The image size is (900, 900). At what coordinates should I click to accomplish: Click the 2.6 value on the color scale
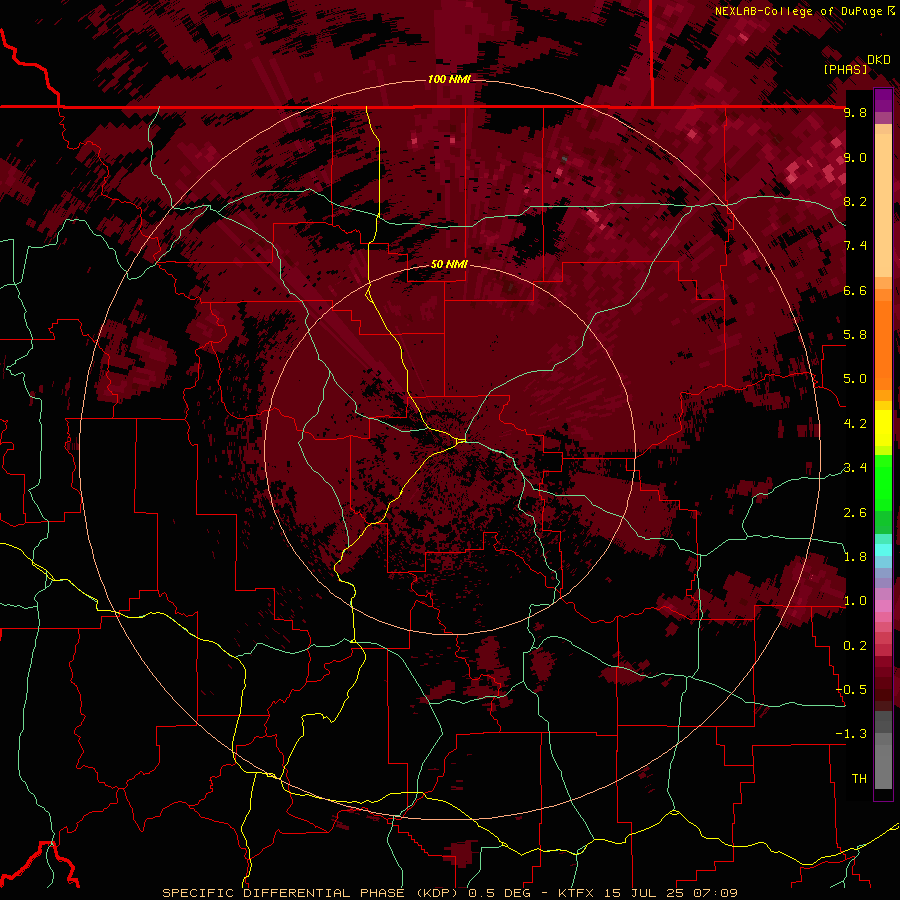click(x=855, y=512)
